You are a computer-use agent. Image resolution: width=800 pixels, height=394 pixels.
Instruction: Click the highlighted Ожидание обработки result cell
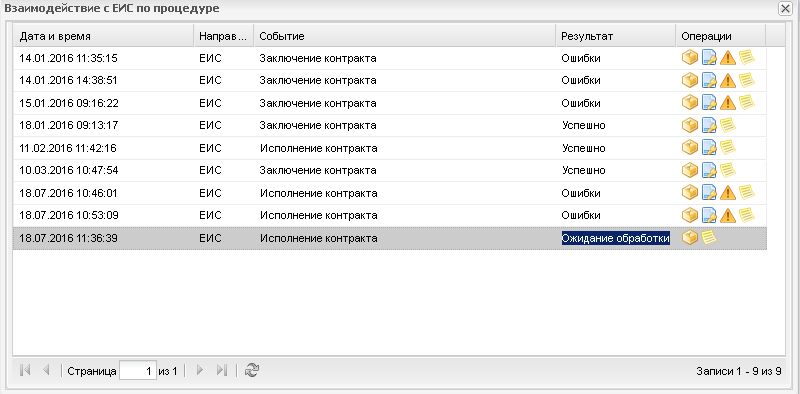(616, 238)
